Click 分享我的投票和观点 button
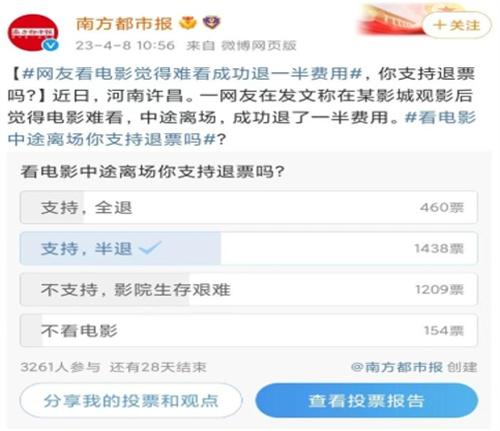The width and height of the screenshot is (500, 431). tap(131, 400)
